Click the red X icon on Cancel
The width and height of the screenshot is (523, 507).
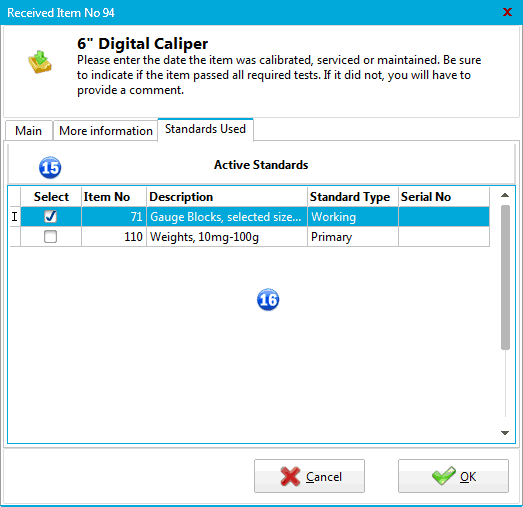(290, 476)
